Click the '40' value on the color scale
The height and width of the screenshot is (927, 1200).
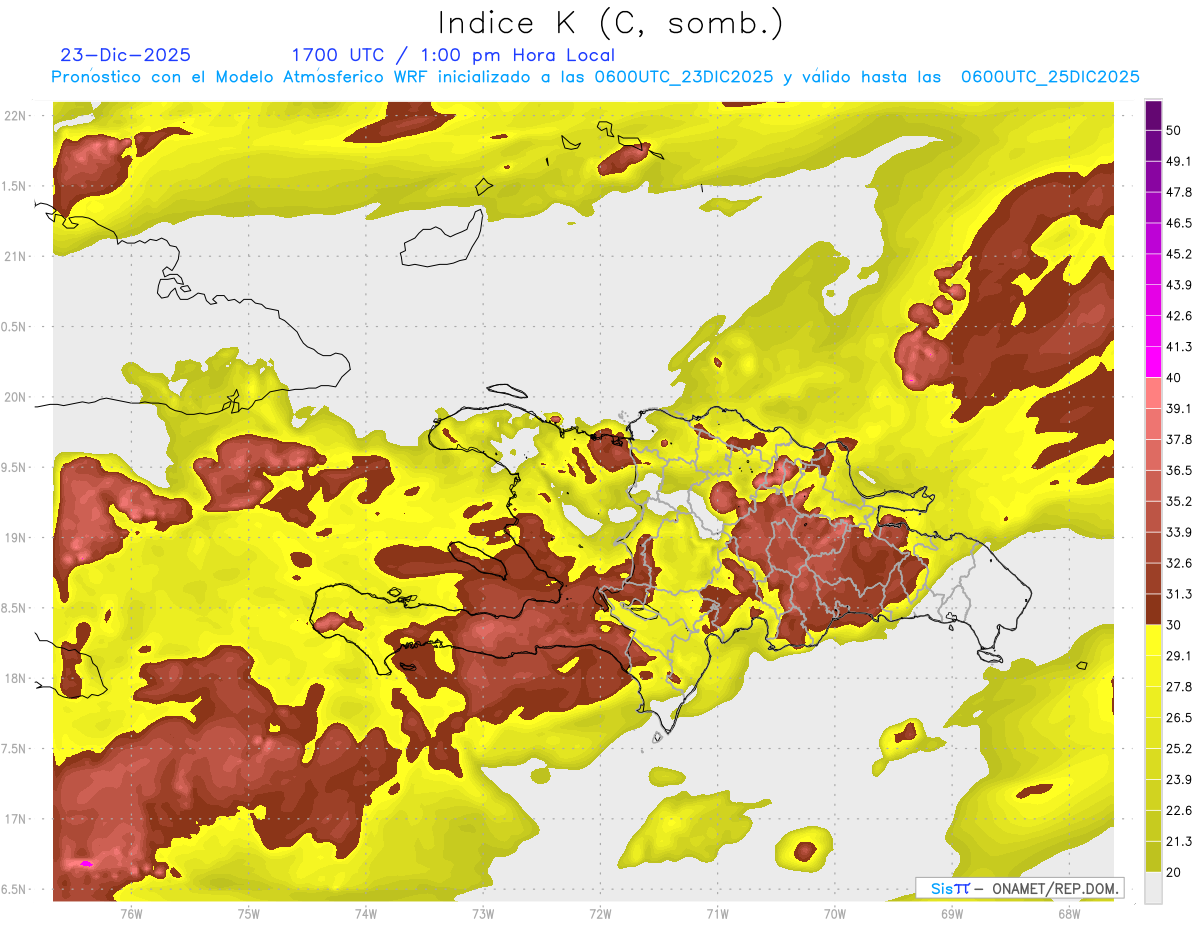click(1175, 378)
